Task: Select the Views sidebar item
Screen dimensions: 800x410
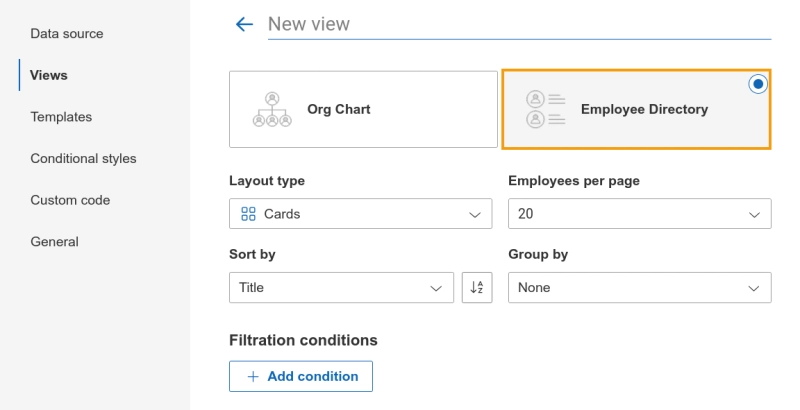Action: [x=49, y=75]
